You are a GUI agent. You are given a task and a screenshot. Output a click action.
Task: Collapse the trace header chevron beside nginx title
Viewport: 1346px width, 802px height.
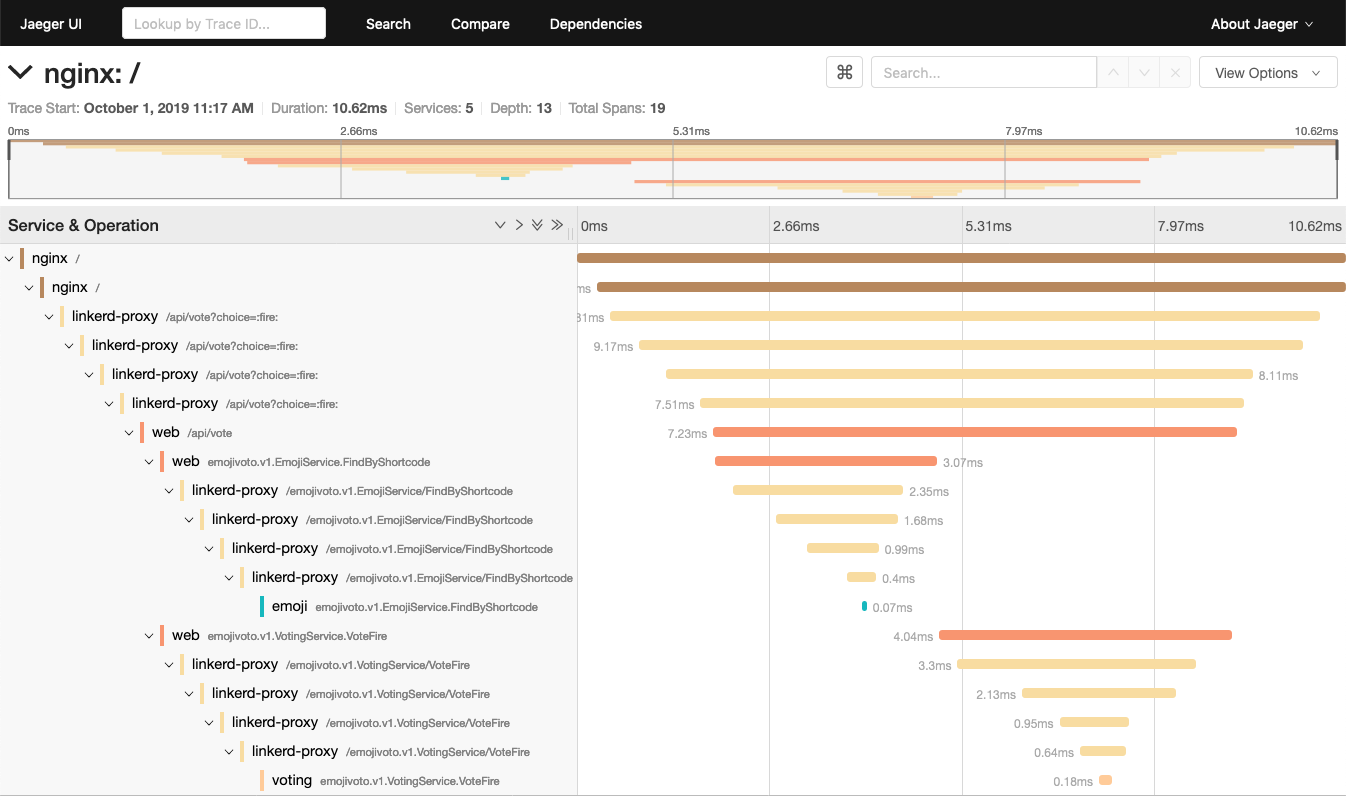[x=20, y=72]
